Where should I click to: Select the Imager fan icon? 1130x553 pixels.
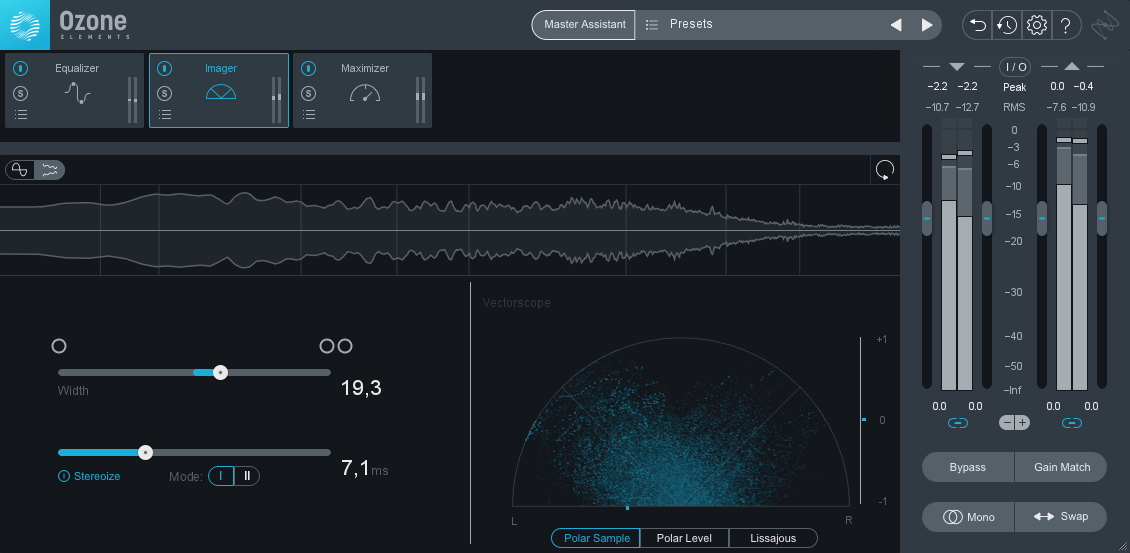click(x=221, y=91)
